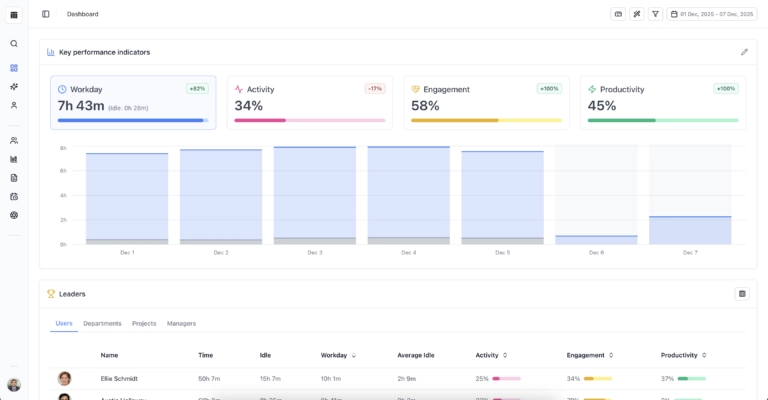The height and width of the screenshot is (400, 768).
Task: Click the Average Idle column header
Action: click(x=416, y=355)
